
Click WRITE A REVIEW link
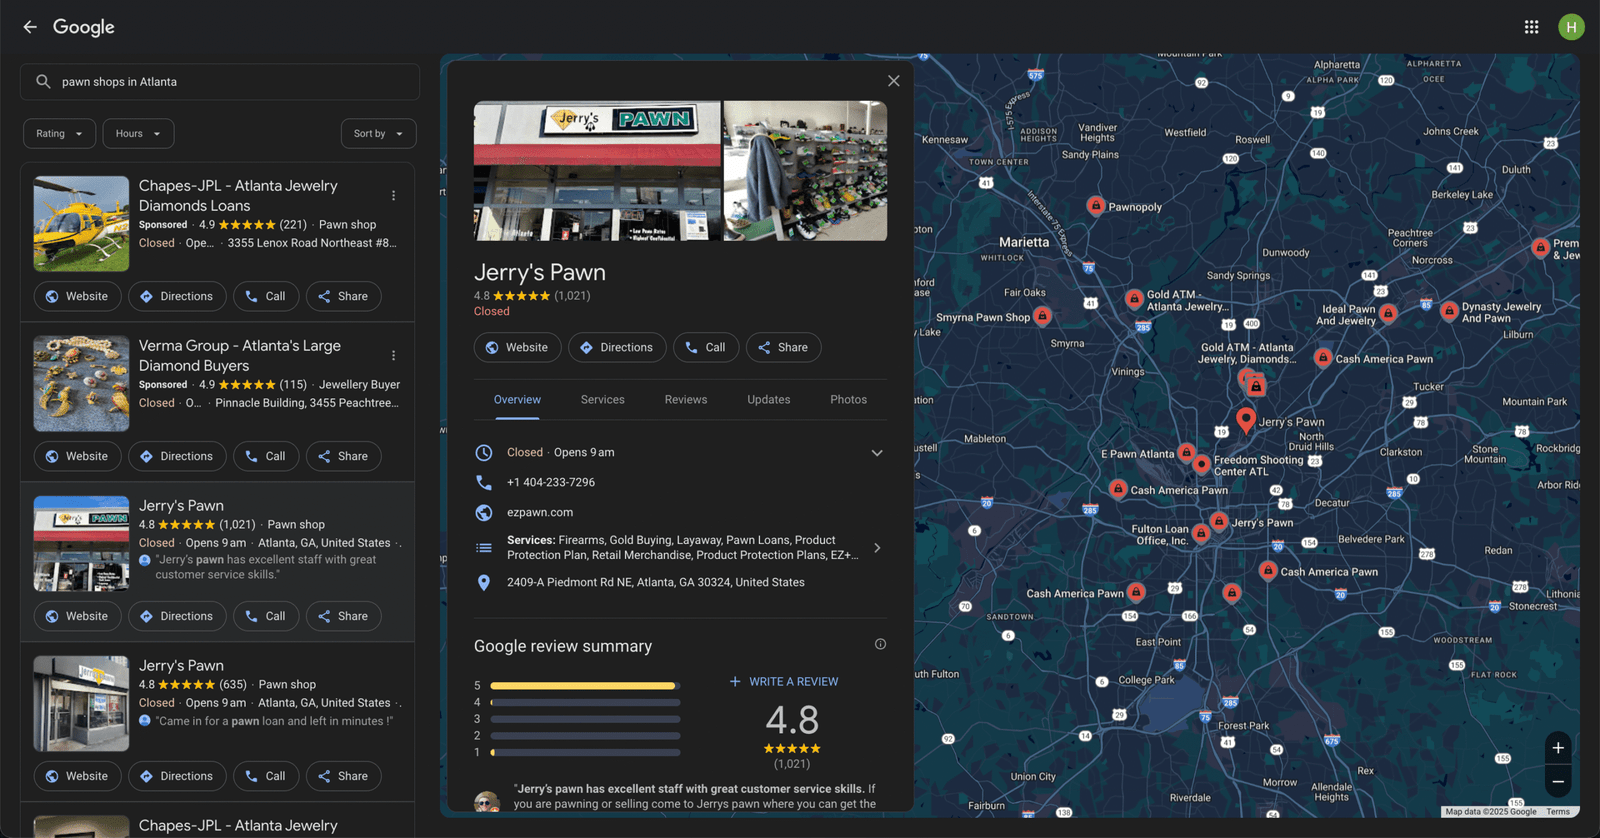pyautogui.click(x=784, y=682)
